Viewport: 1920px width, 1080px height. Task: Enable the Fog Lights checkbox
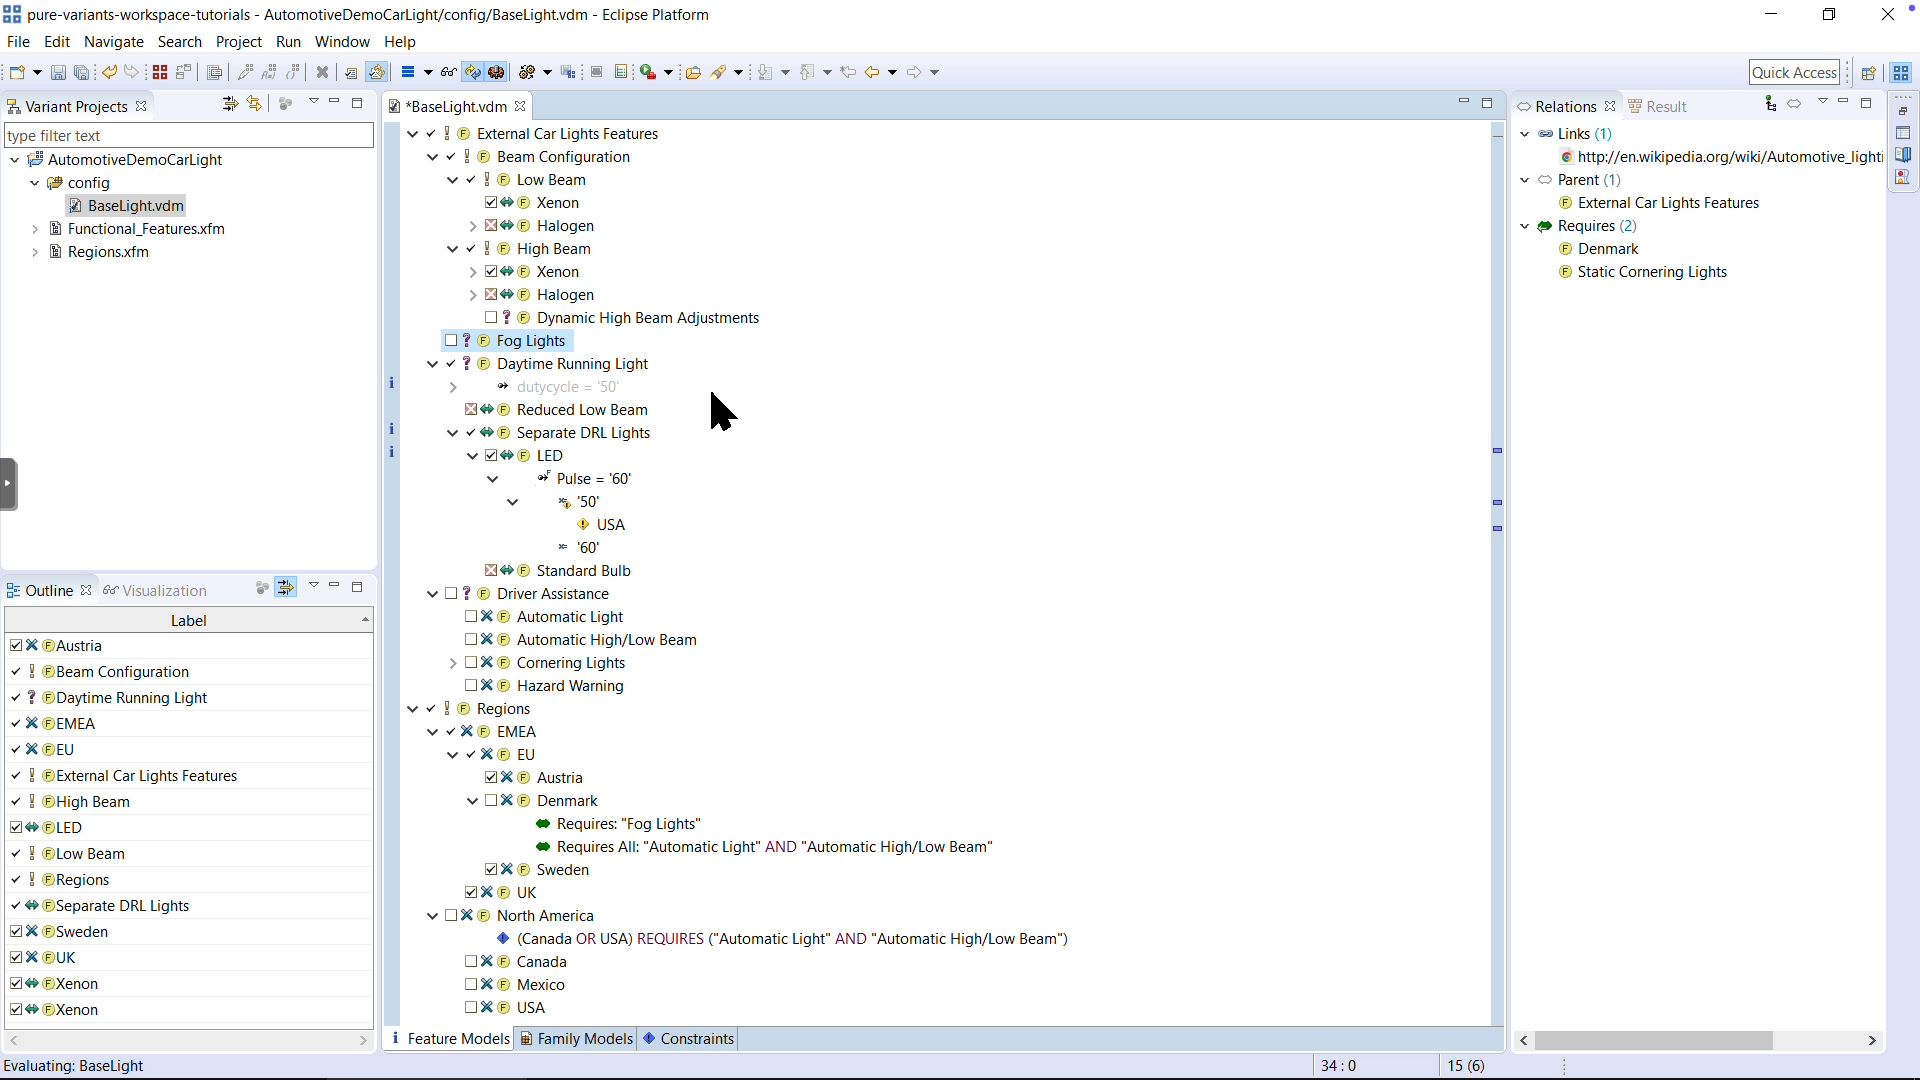pos(449,340)
